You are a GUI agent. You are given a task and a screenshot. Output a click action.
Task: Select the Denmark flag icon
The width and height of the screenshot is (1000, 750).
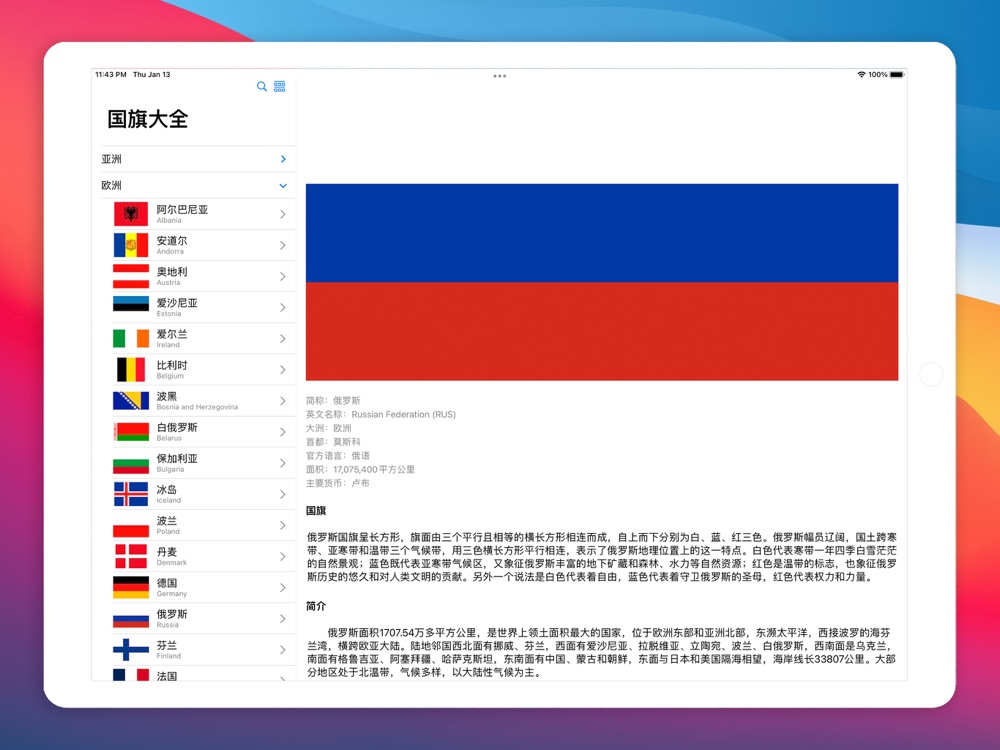pyautogui.click(x=131, y=556)
